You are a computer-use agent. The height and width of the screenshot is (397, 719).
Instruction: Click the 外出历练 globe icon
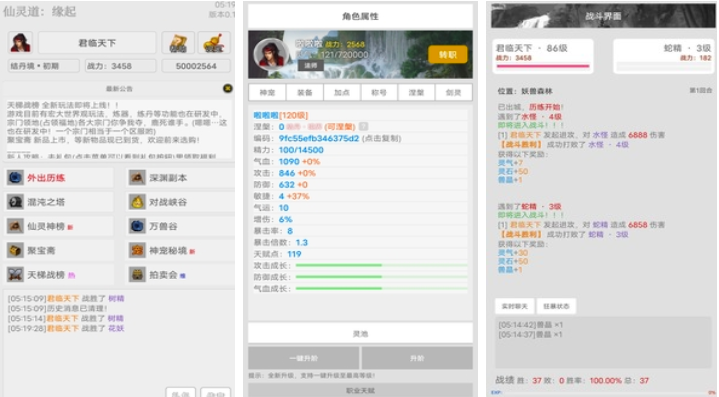tap(15, 177)
